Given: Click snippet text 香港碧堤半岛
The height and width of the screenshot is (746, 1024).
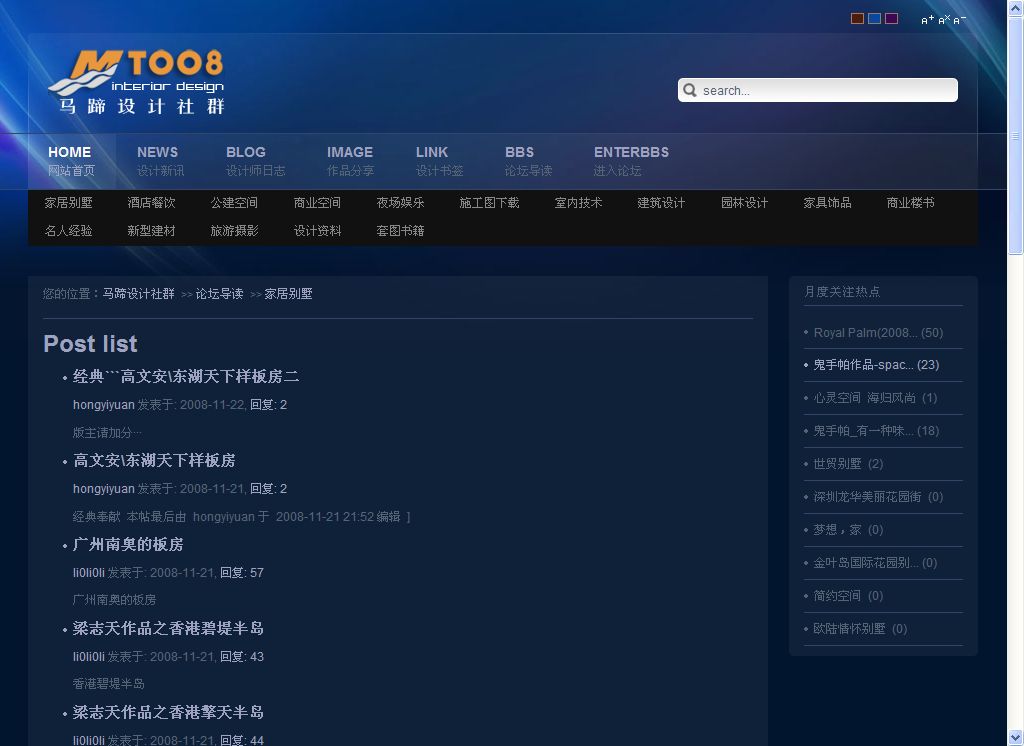Looking at the screenshot, I should tap(108, 684).
